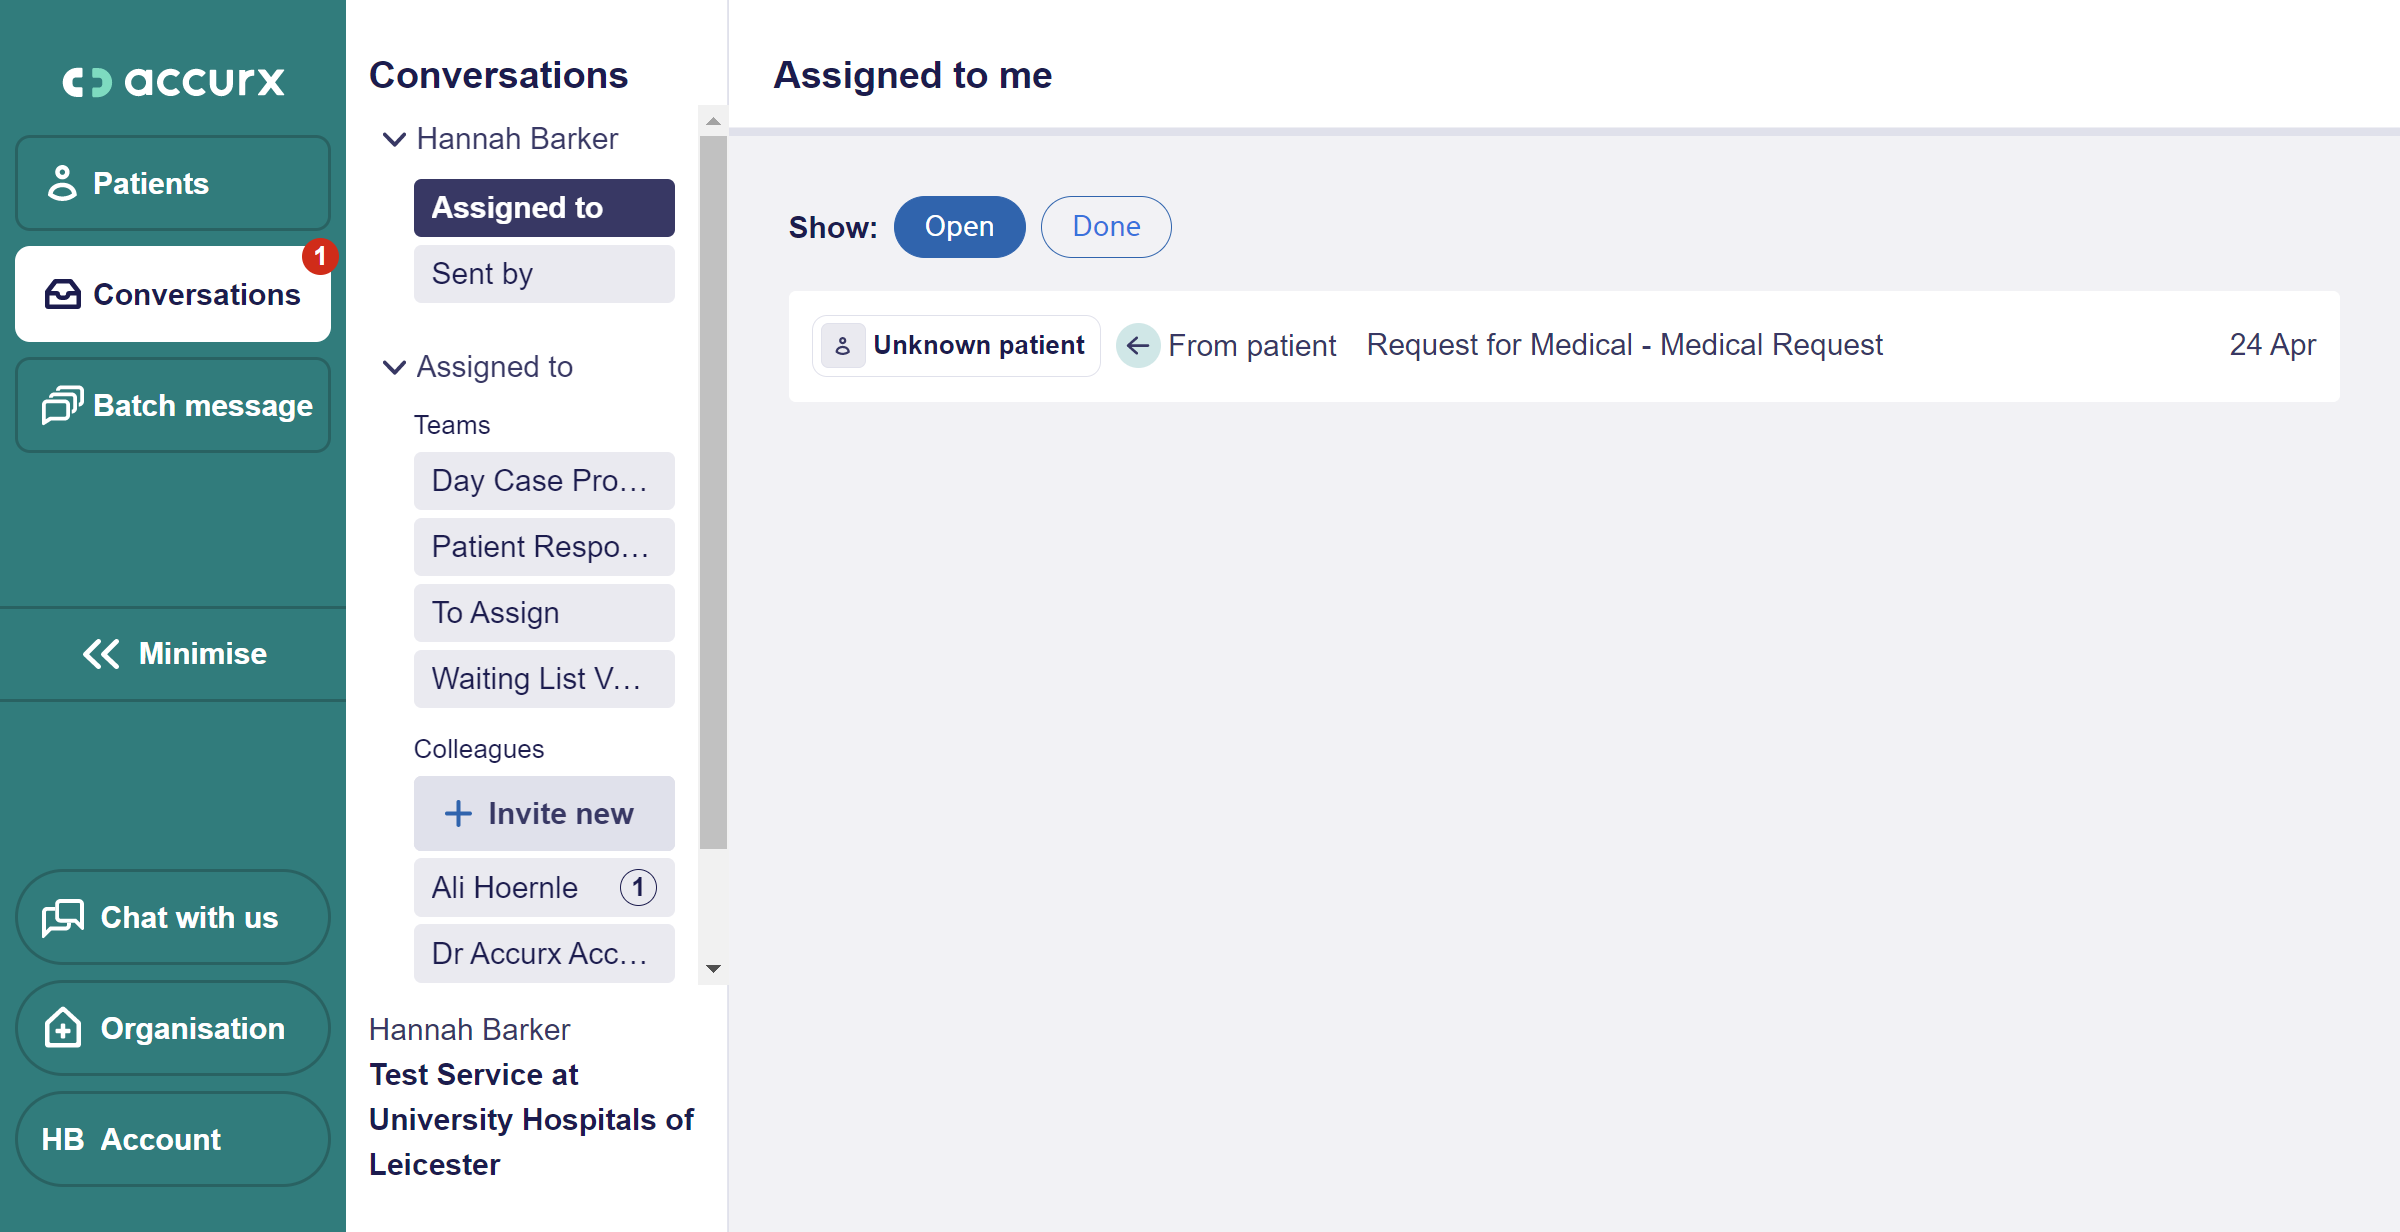Screen dimensions: 2400x1232
Task: Click the From patient arrow icon
Action: 1134,344
